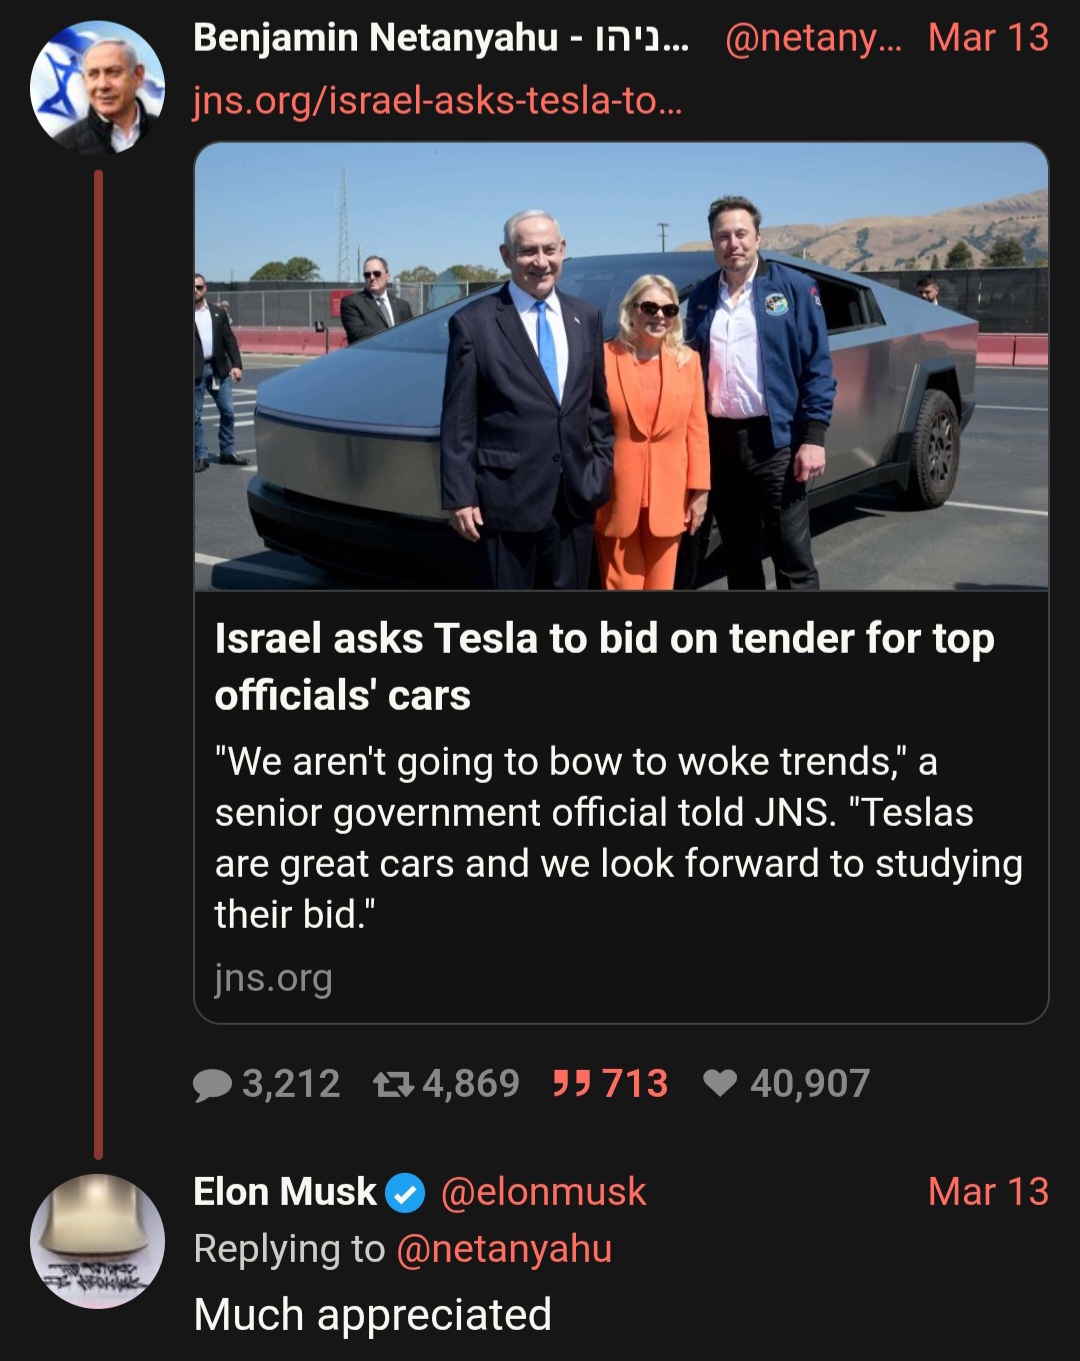Tap the quote marks icon

(x=572, y=1083)
